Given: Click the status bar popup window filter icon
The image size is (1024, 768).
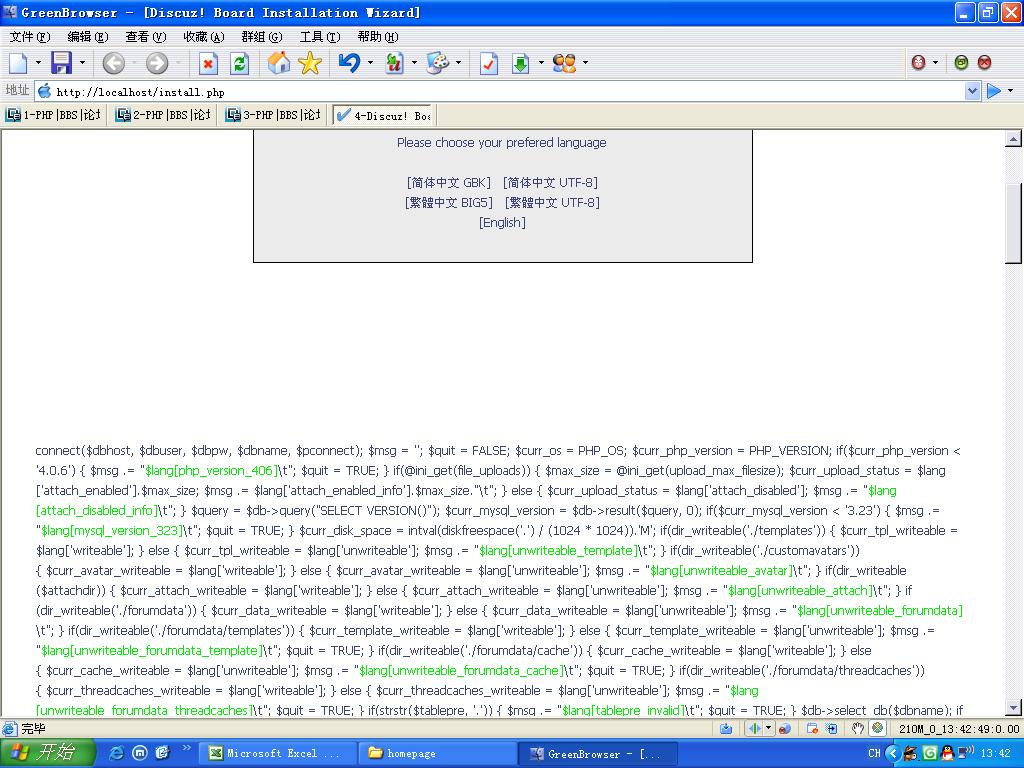Looking at the screenshot, I should 812,728.
